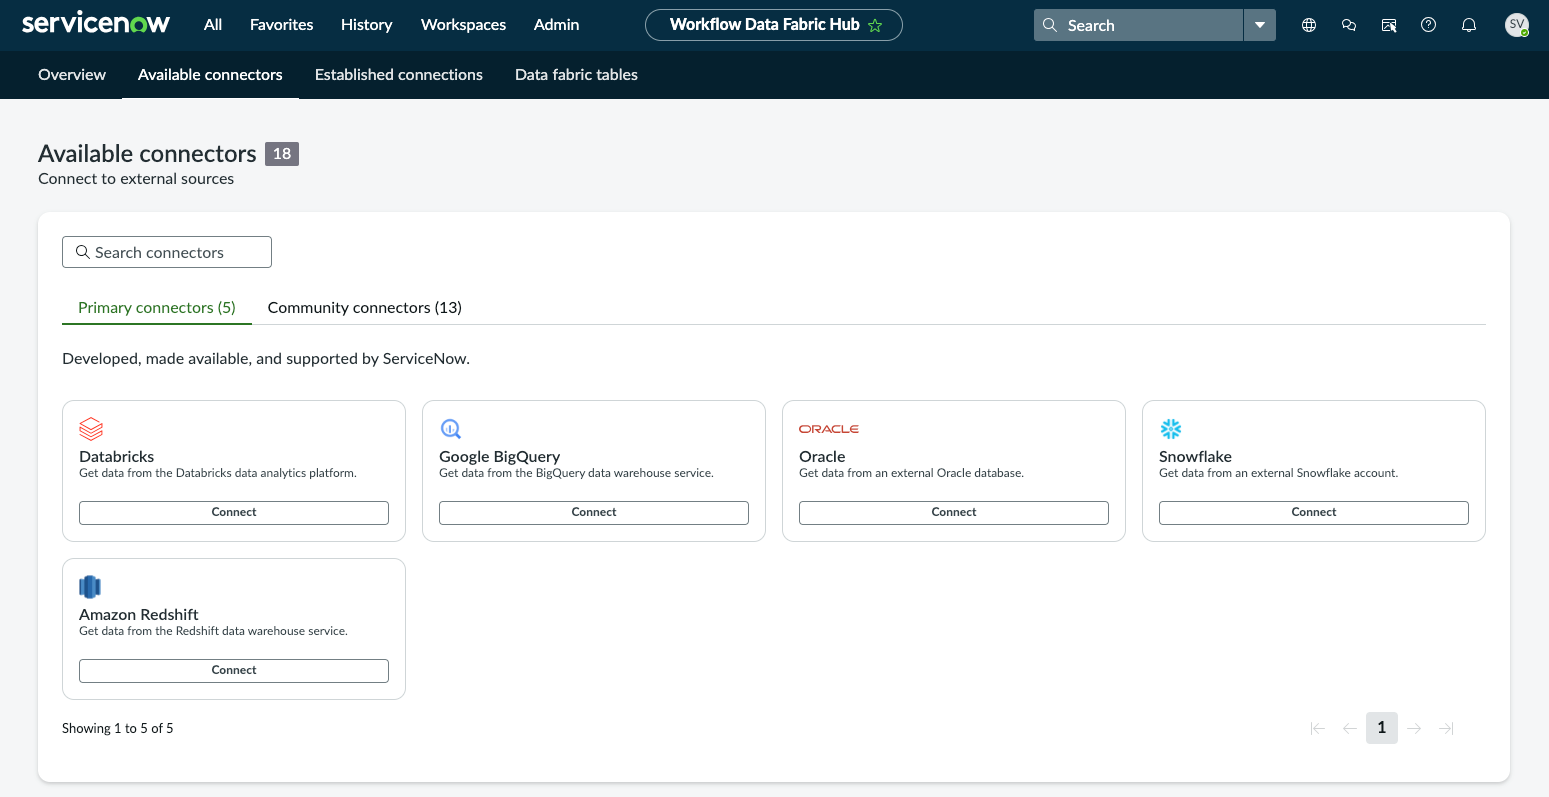Connect to Google BigQuery
The image size is (1549, 797).
tap(594, 512)
